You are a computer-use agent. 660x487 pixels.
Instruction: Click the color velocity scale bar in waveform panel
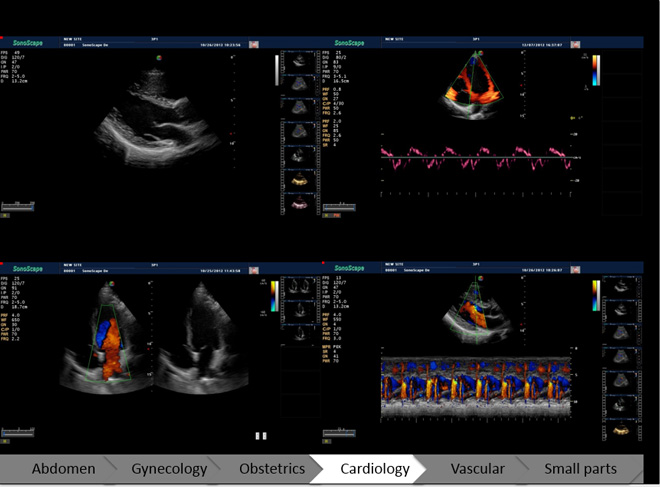(596, 70)
